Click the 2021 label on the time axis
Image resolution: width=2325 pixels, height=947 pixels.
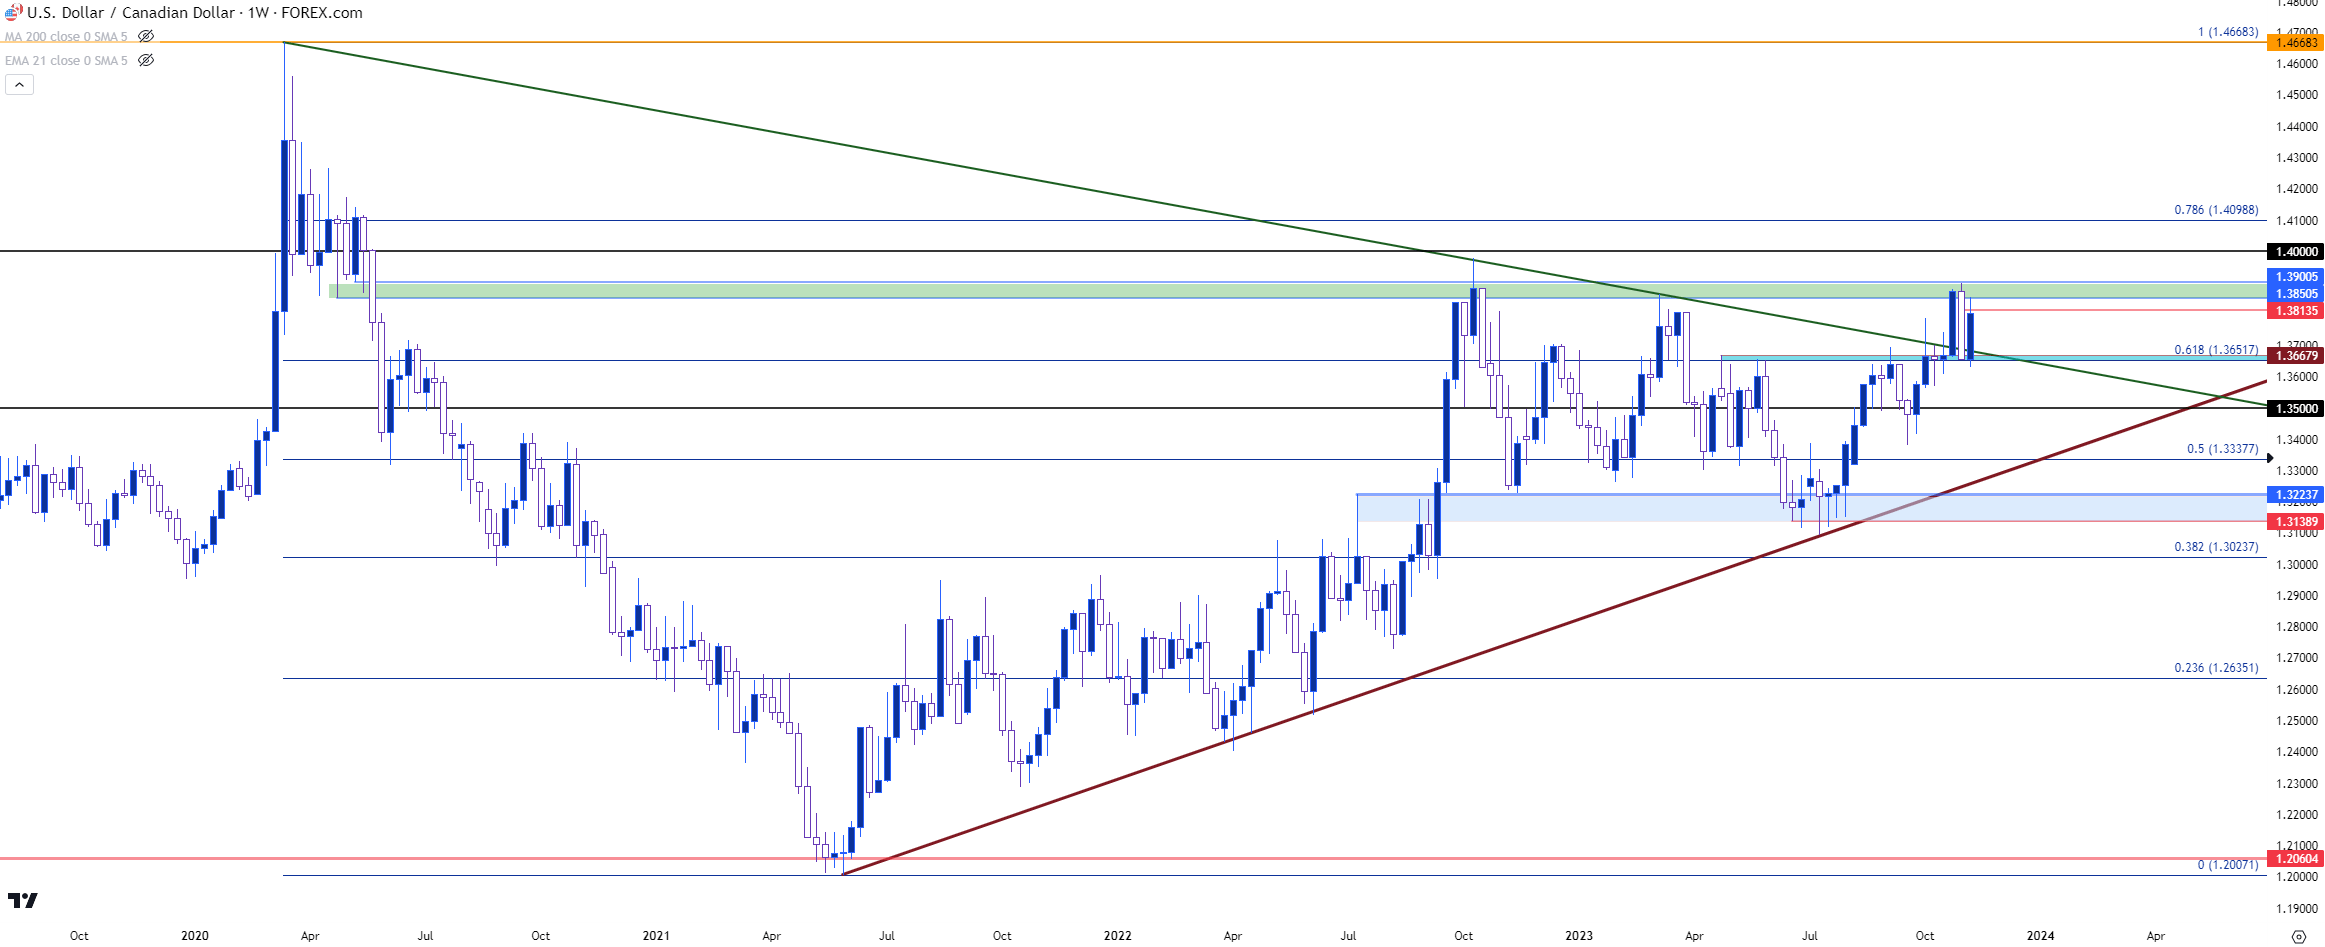(x=656, y=936)
